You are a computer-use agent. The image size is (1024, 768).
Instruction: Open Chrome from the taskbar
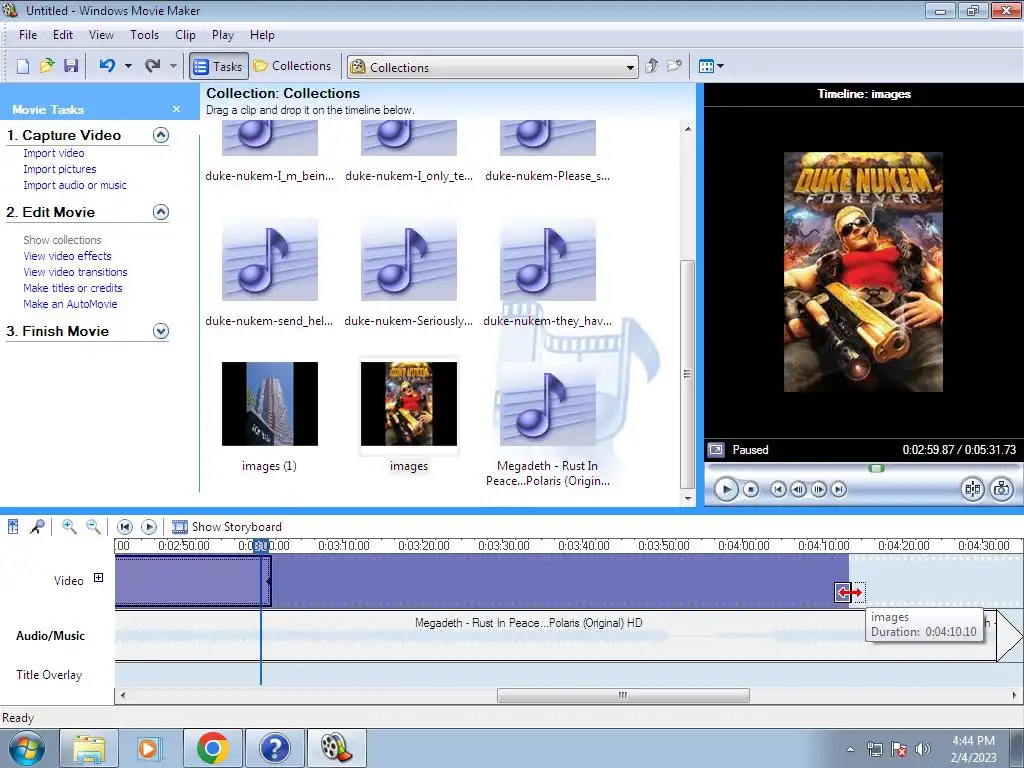[212, 748]
